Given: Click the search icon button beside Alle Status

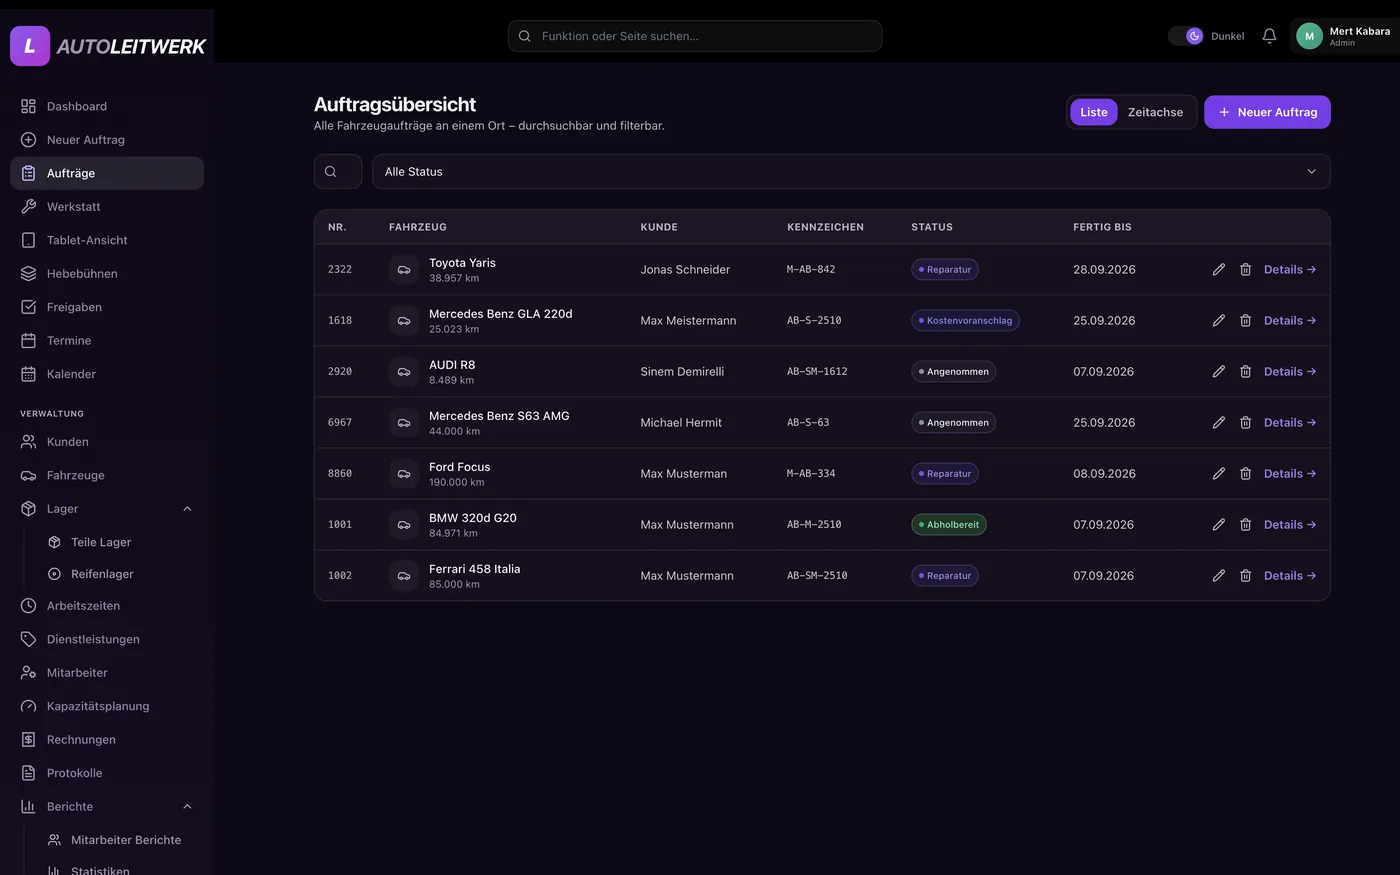Looking at the screenshot, I should [x=338, y=171].
